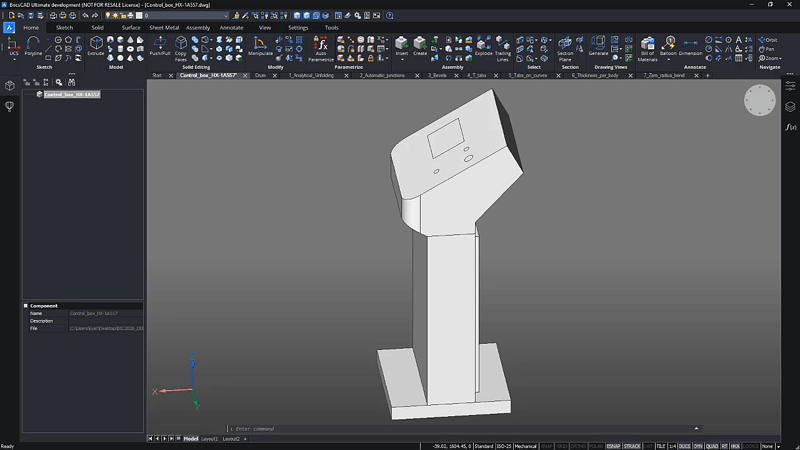Viewport: 800px width, 450px height.
Task: Switch to the Annotate ribbon tab
Action: (x=231, y=28)
